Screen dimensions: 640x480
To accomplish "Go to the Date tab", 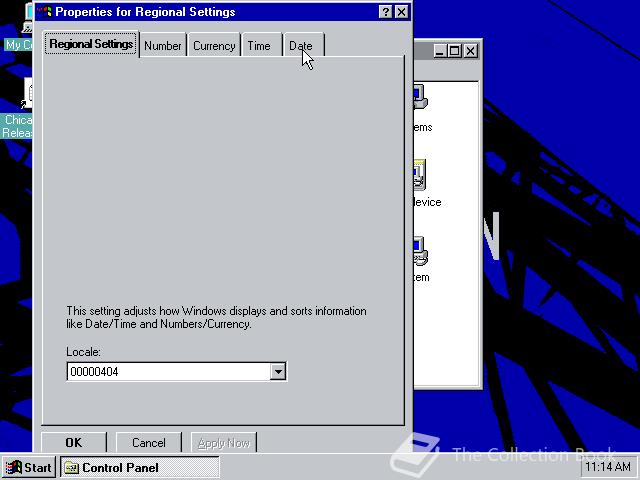I will (303, 45).
